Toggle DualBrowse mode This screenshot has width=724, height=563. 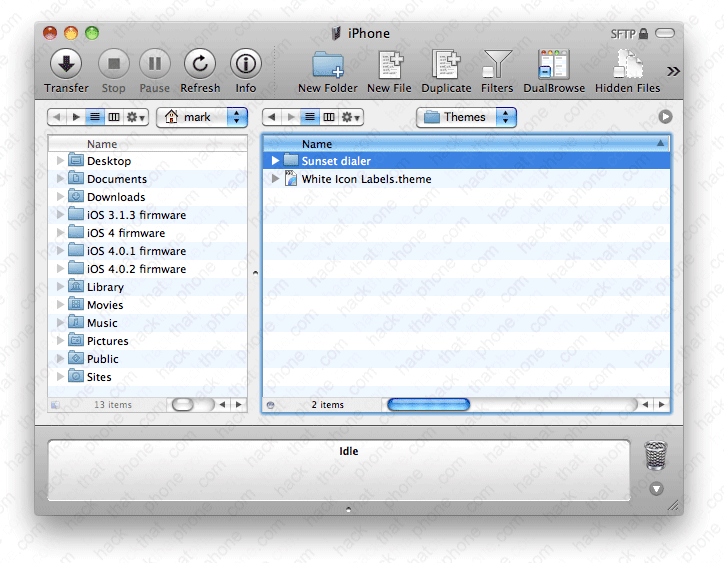coord(553,65)
